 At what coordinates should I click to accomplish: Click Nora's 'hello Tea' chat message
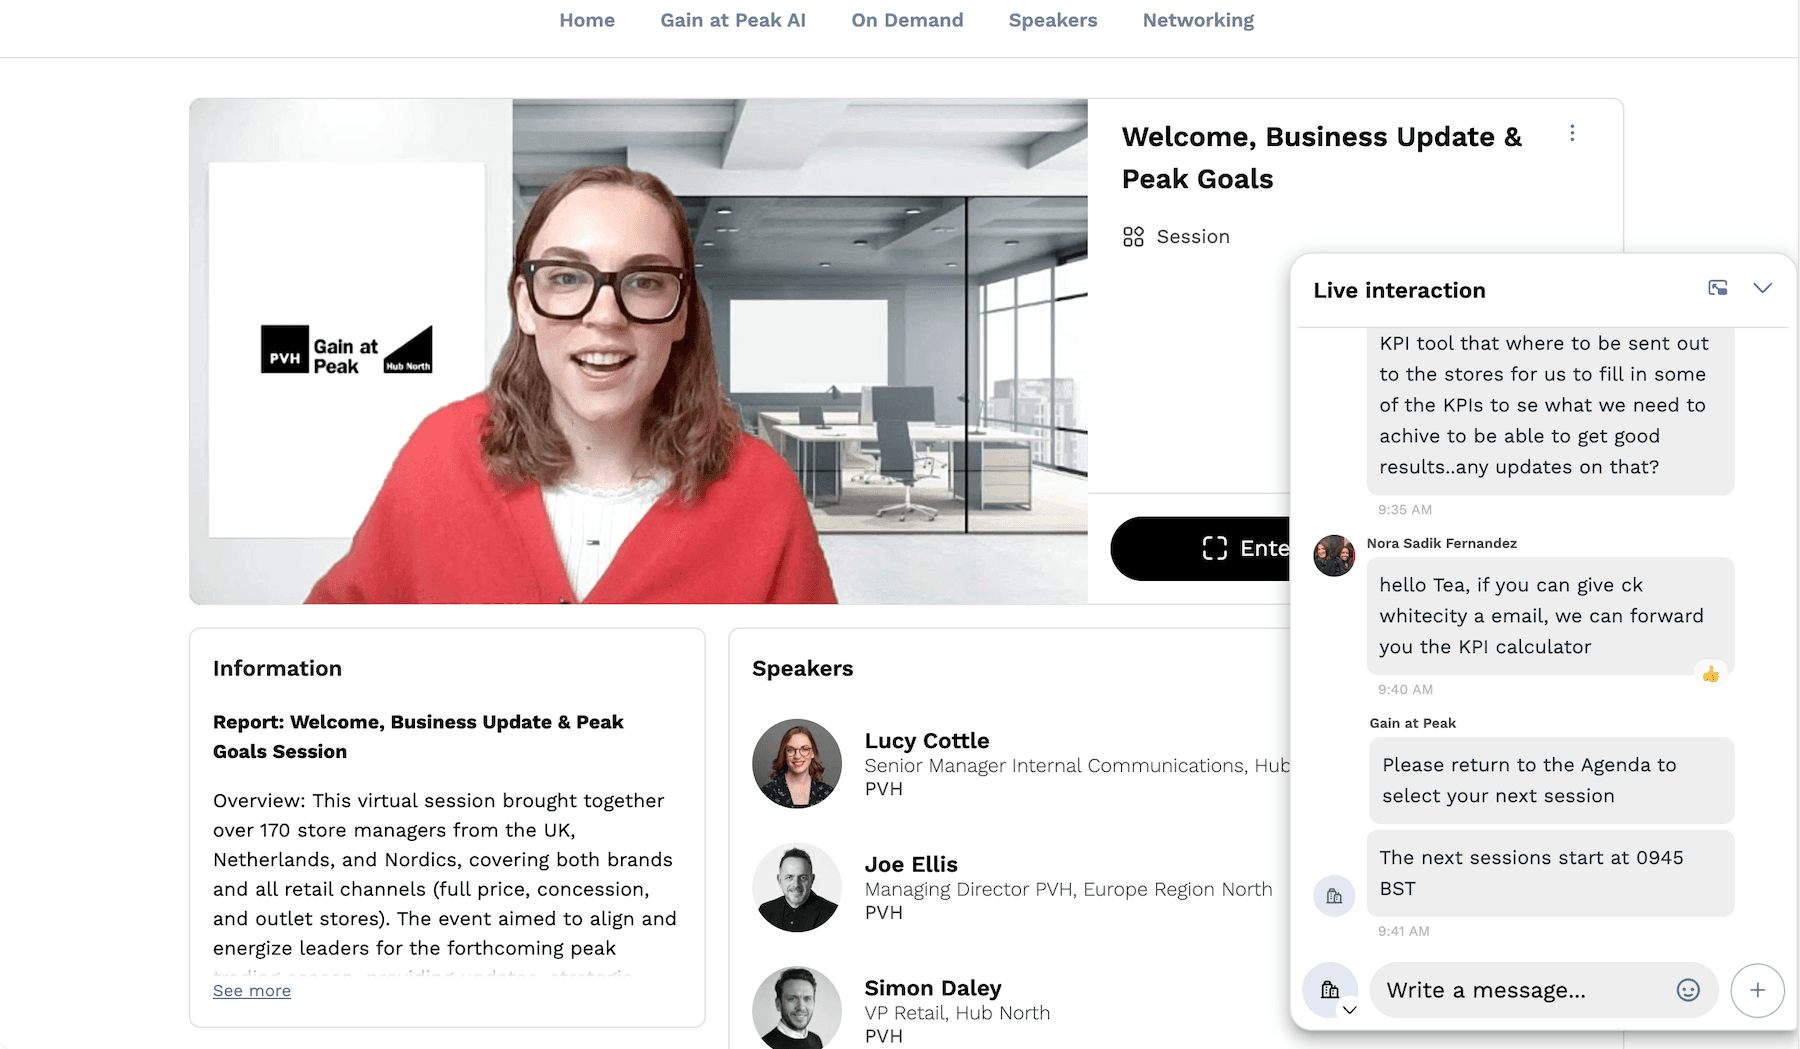pos(1550,616)
